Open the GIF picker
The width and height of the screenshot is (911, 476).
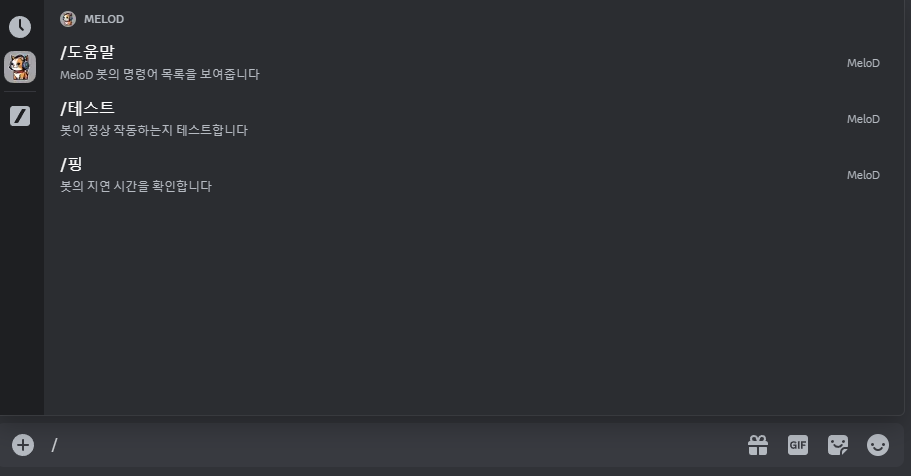pos(798,445)
